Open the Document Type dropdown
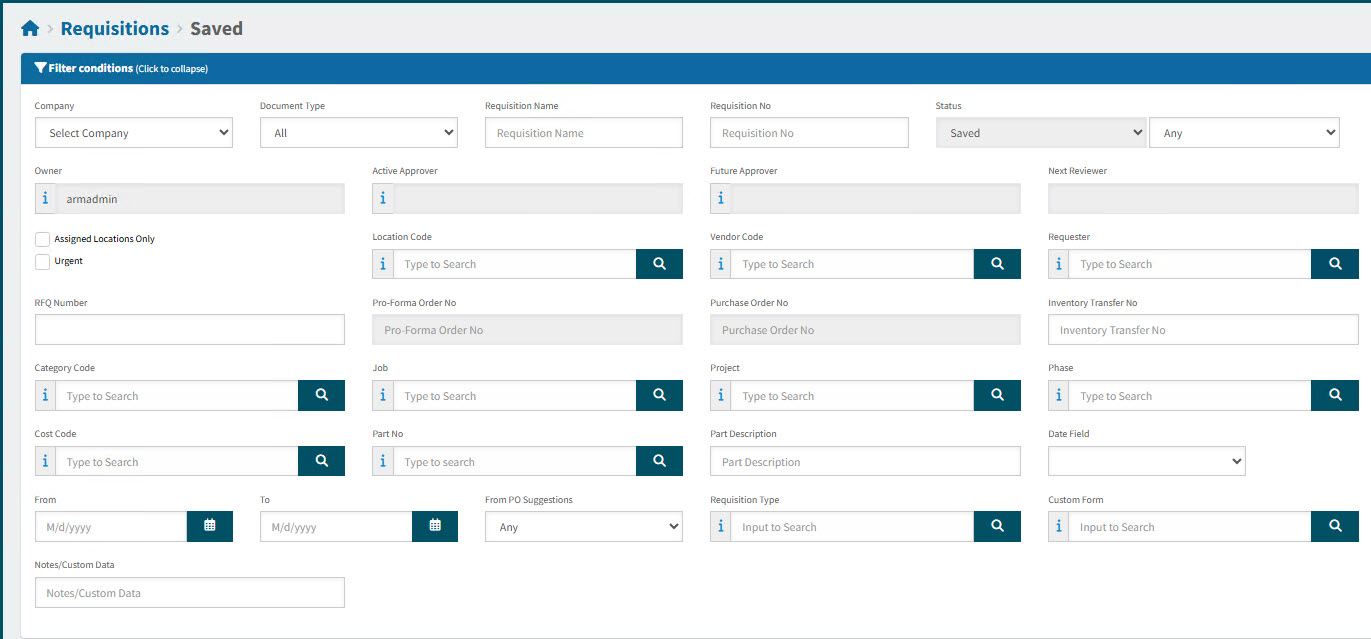The image size is (1371, 639). [x=358, y=132]
